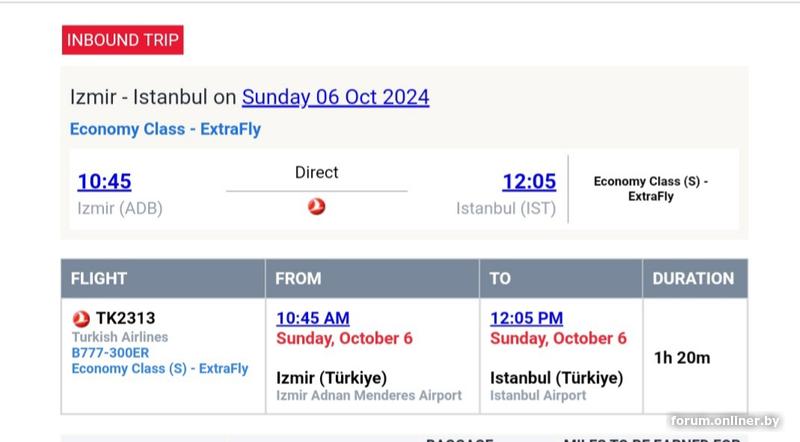800x442 pixels.
Task: Open the 10:45 AM link in the FROM column
Action: coord(312,318)
